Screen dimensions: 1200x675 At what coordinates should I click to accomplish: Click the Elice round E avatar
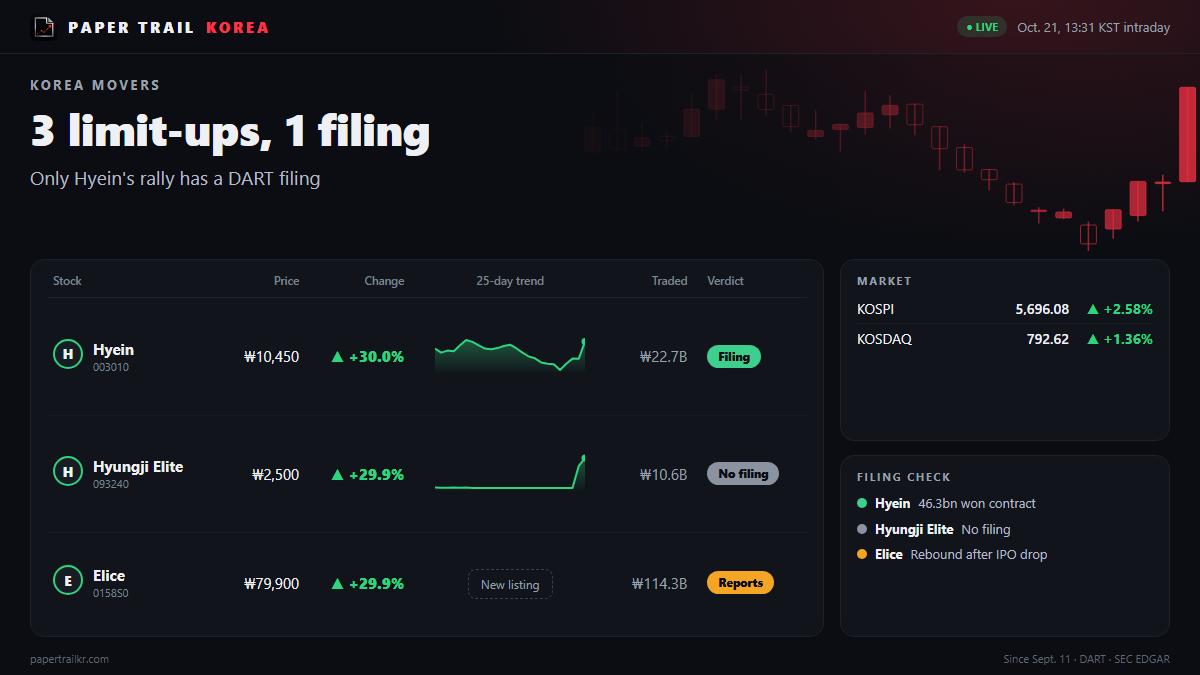pos(68,580)
